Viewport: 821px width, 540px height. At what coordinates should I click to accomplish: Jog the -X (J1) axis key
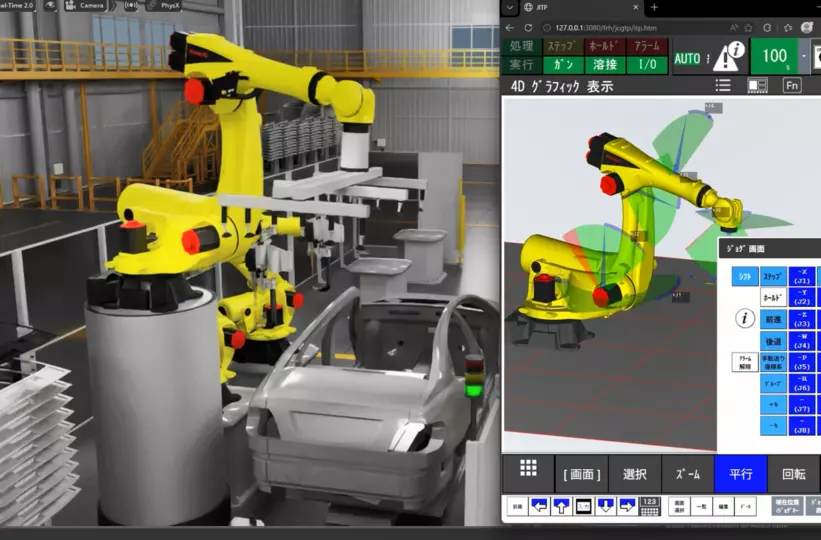[802, 276]
